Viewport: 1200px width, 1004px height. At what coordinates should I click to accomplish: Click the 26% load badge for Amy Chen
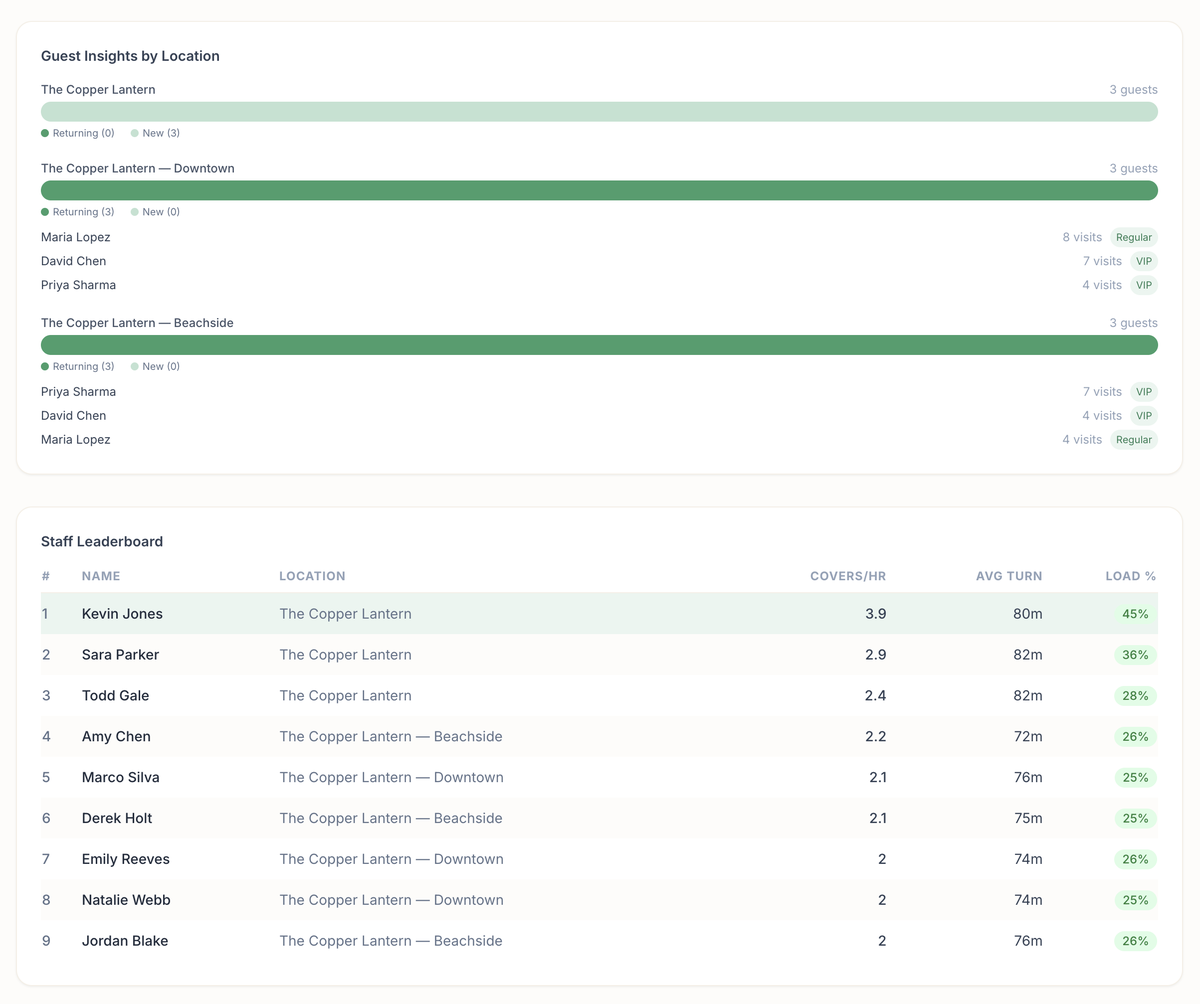click(1135, 737)
